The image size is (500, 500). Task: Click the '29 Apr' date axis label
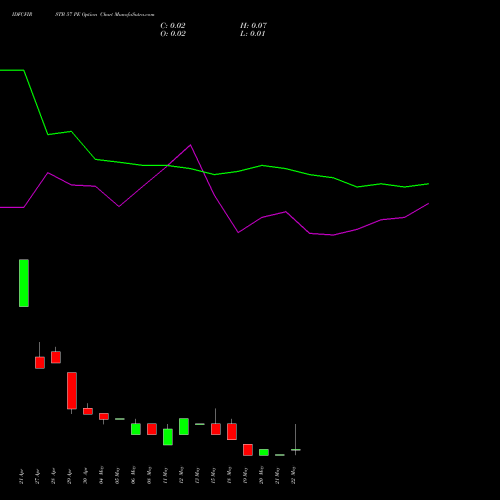coord(69,476)
